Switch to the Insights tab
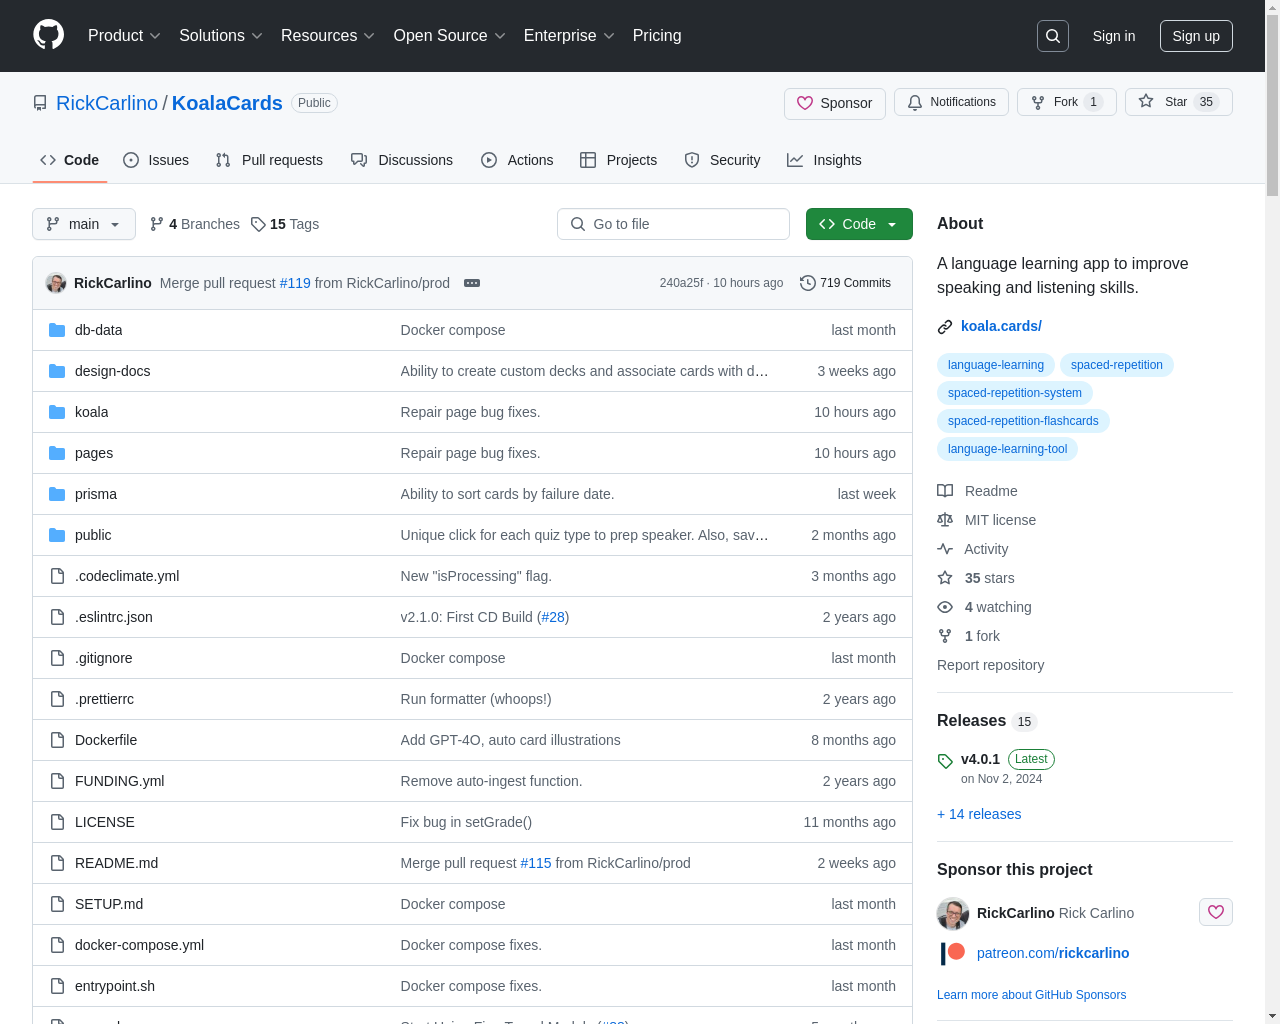The width and height of the screenshot is (1280, 1024). point(824,160)
